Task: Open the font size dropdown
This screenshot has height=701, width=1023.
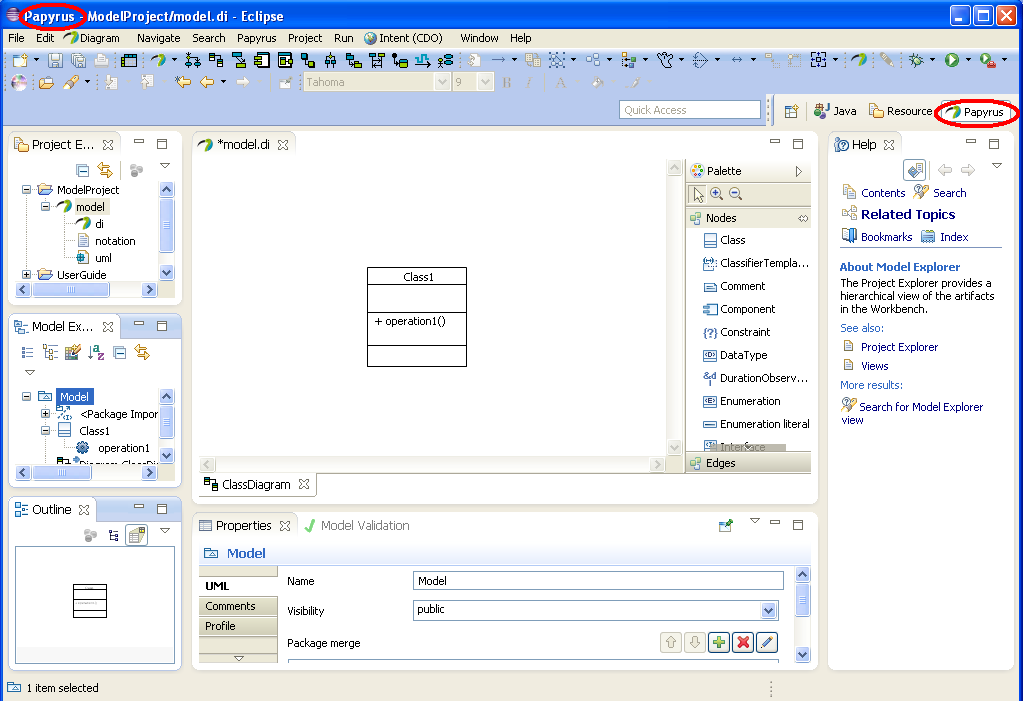Action: tap(485, 82)
